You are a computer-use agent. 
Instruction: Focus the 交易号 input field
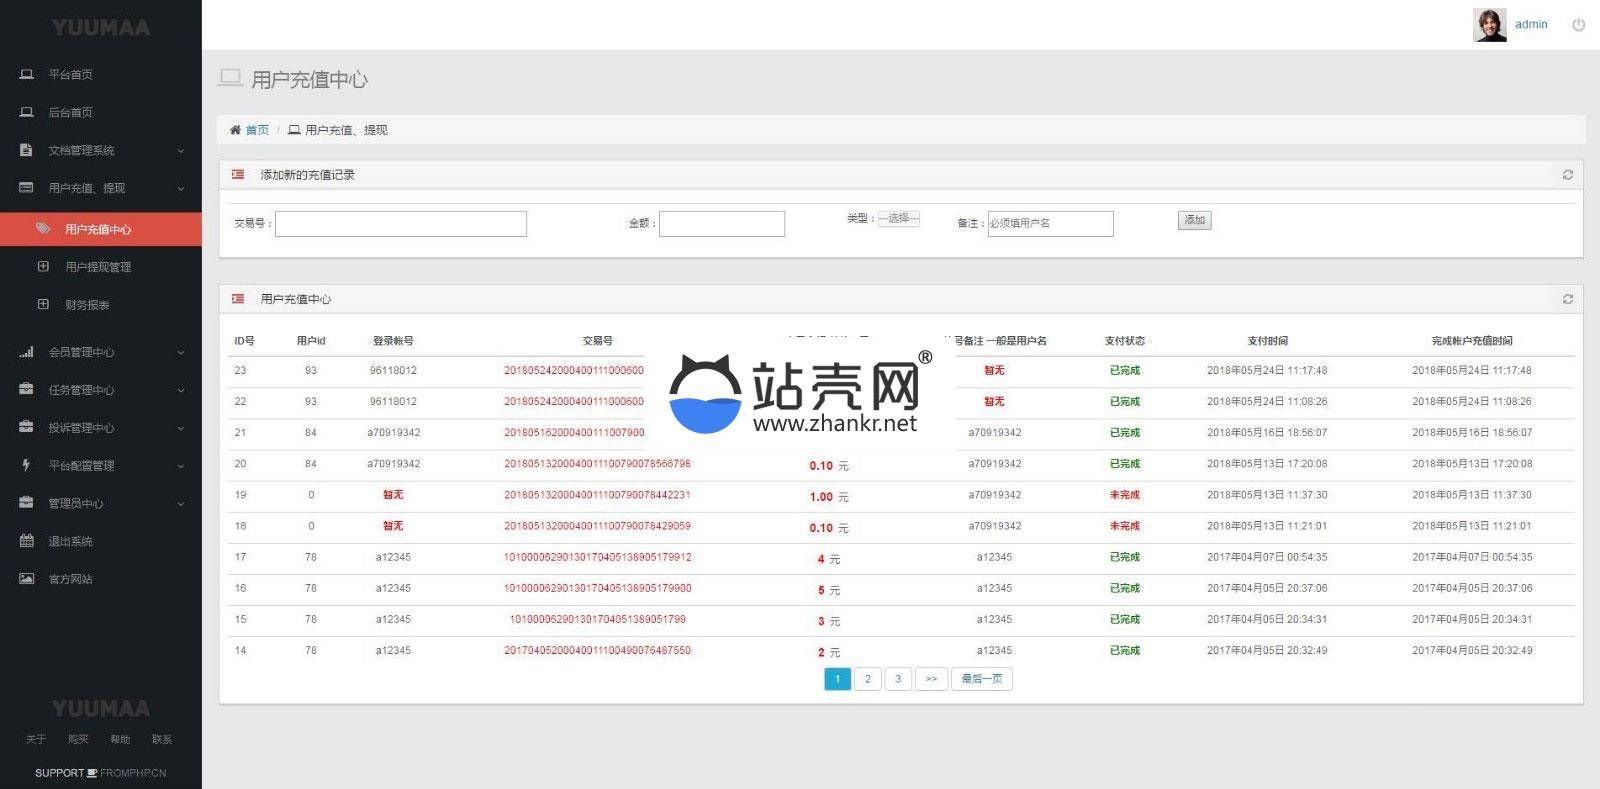click(x=400, y=223)
